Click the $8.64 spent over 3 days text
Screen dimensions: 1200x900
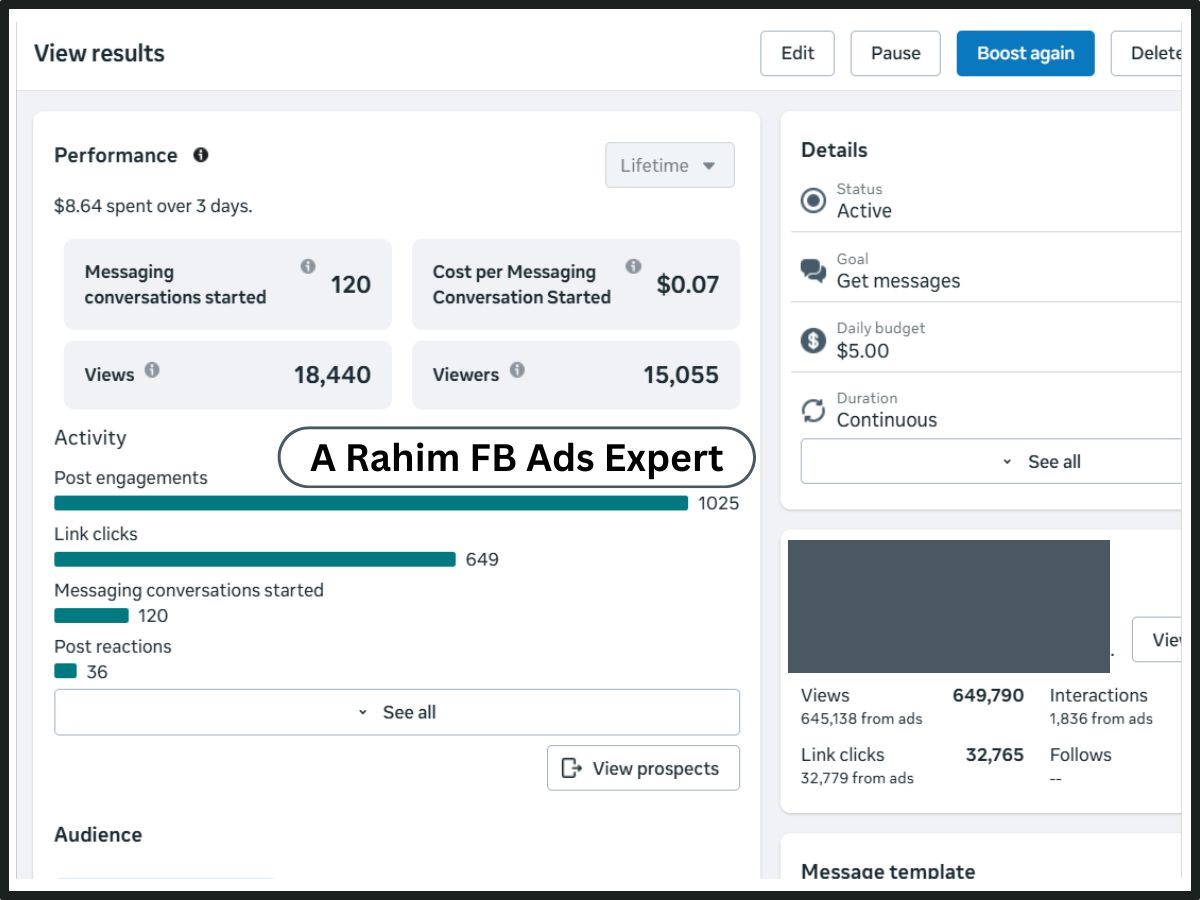pos(153,206)
